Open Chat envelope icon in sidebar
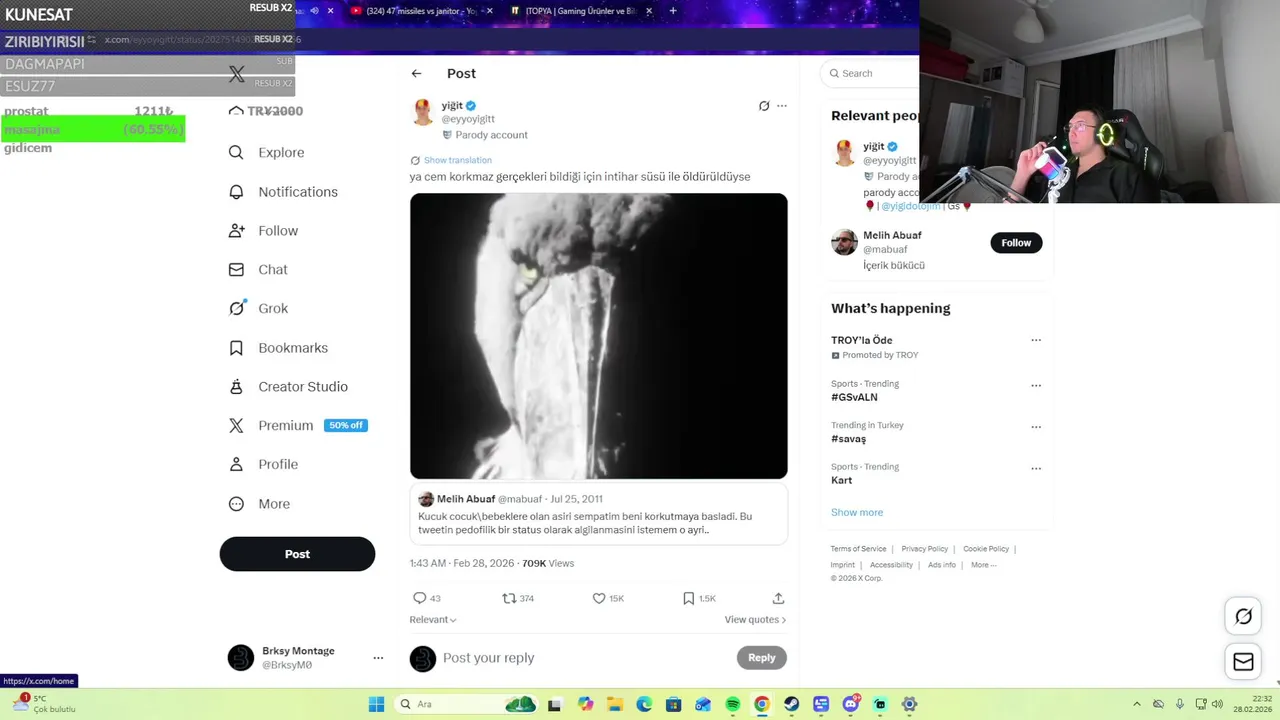 click(236, 269)
